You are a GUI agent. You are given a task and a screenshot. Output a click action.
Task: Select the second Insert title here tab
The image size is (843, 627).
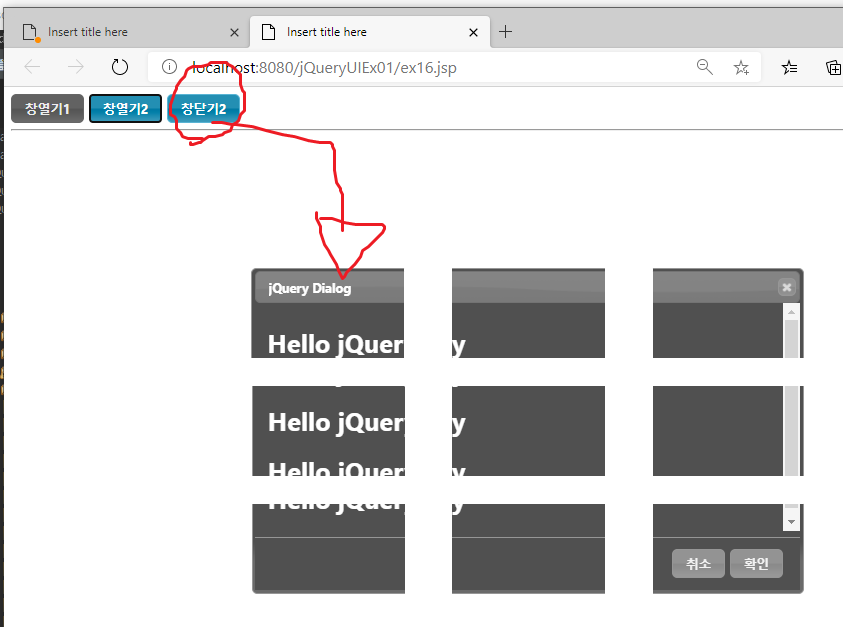click(370, 32)
